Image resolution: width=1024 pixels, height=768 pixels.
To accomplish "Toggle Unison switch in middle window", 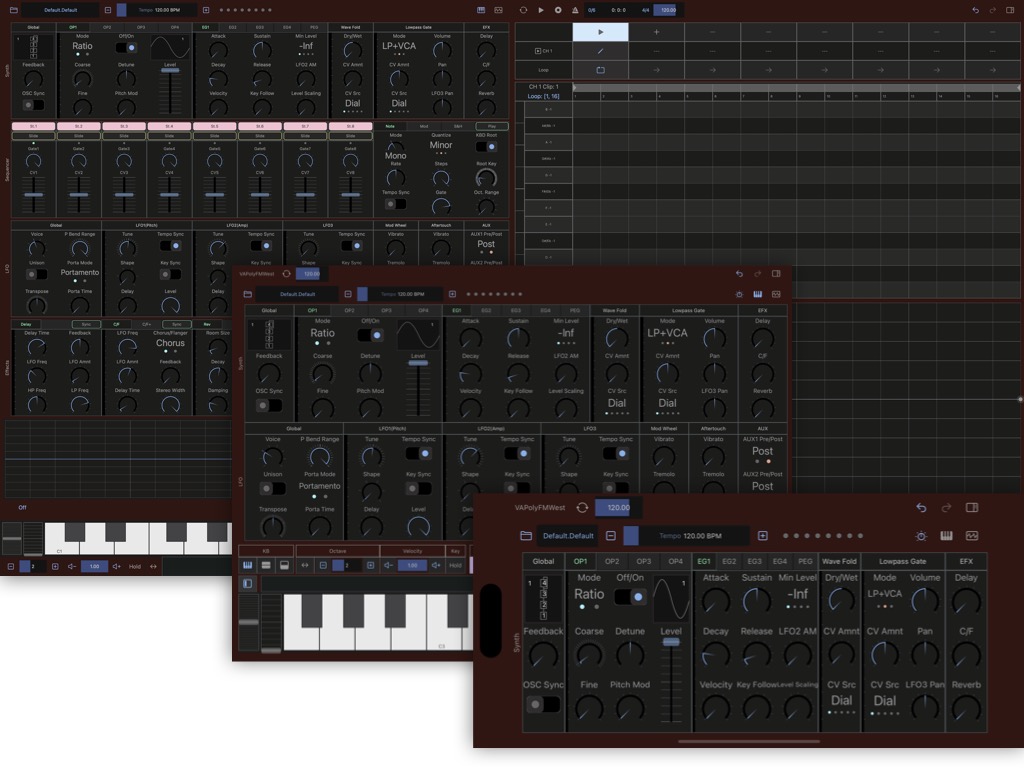I will coord(272,488).
